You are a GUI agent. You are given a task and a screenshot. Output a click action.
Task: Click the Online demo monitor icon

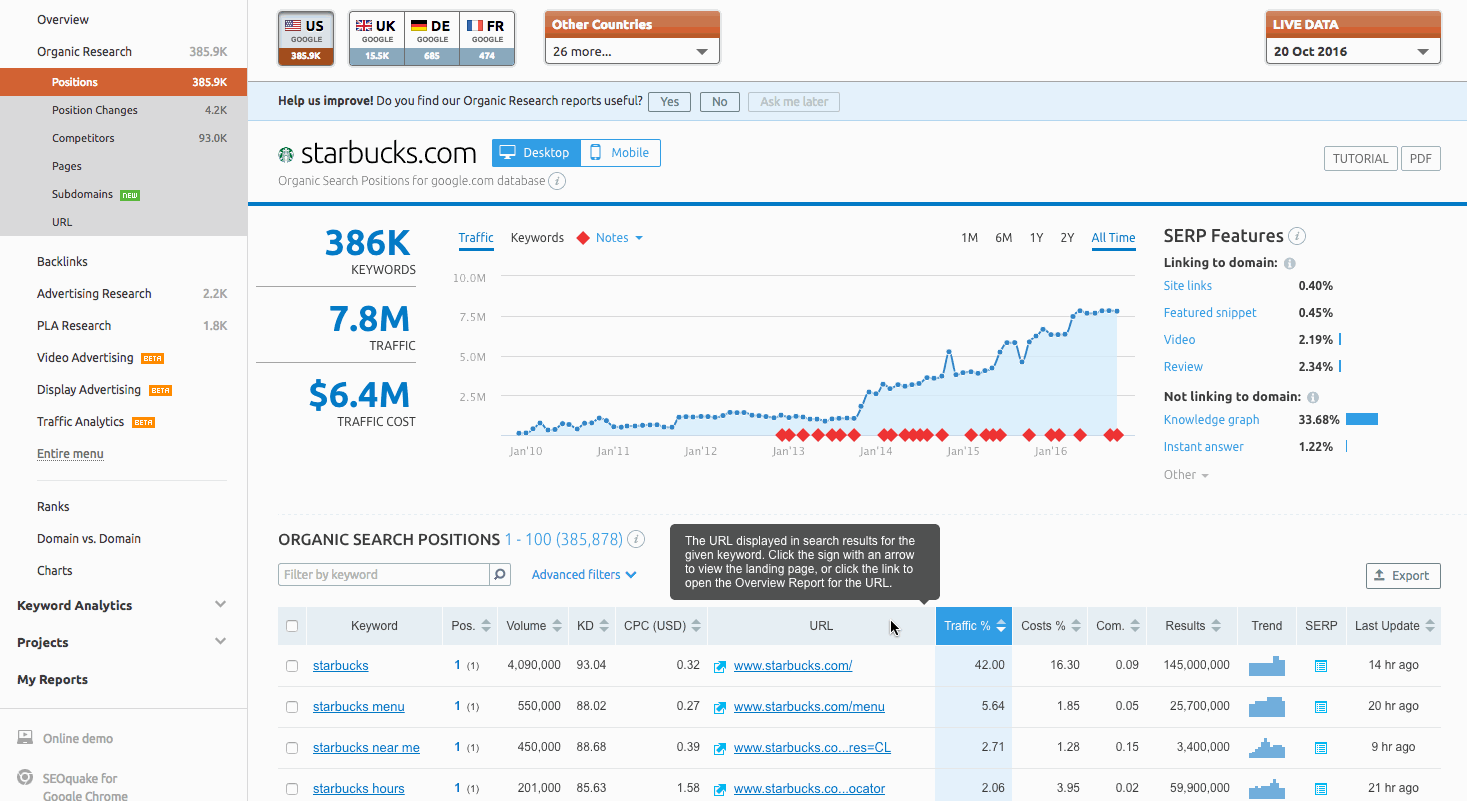pos(25,738)
